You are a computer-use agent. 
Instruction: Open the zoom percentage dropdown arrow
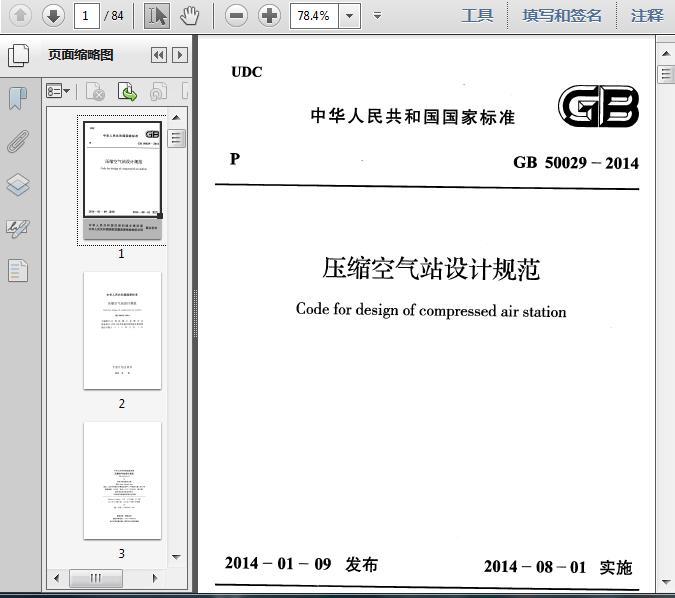pyautogui.click(x=350, y=16)
